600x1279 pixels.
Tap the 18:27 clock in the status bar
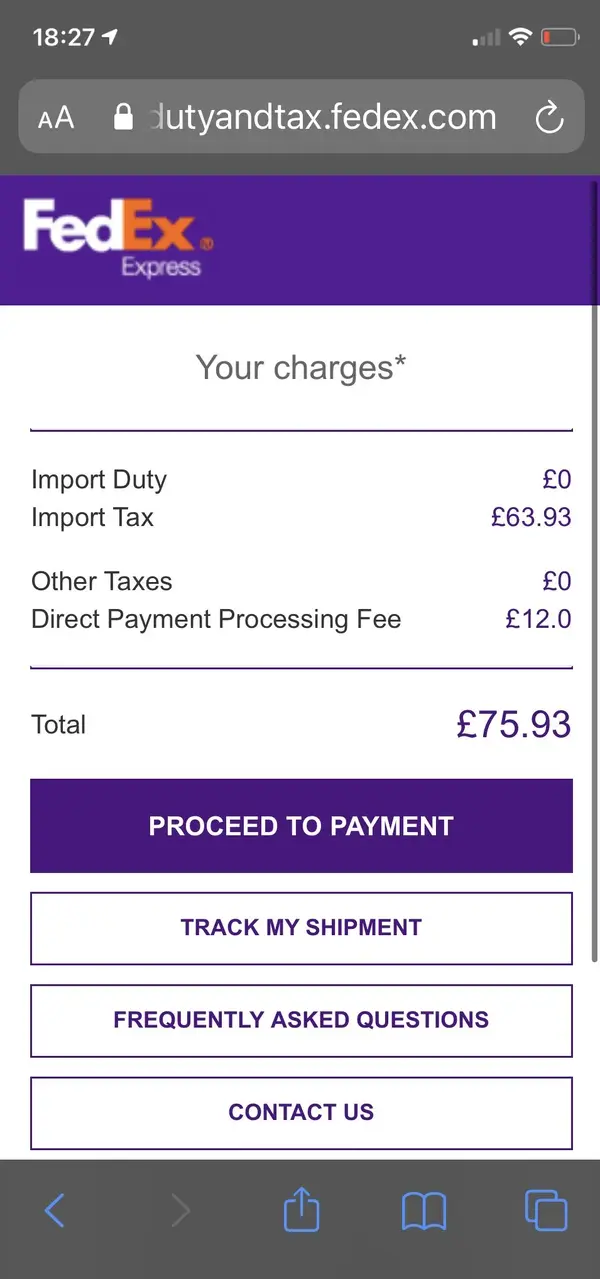coord(64,38)
